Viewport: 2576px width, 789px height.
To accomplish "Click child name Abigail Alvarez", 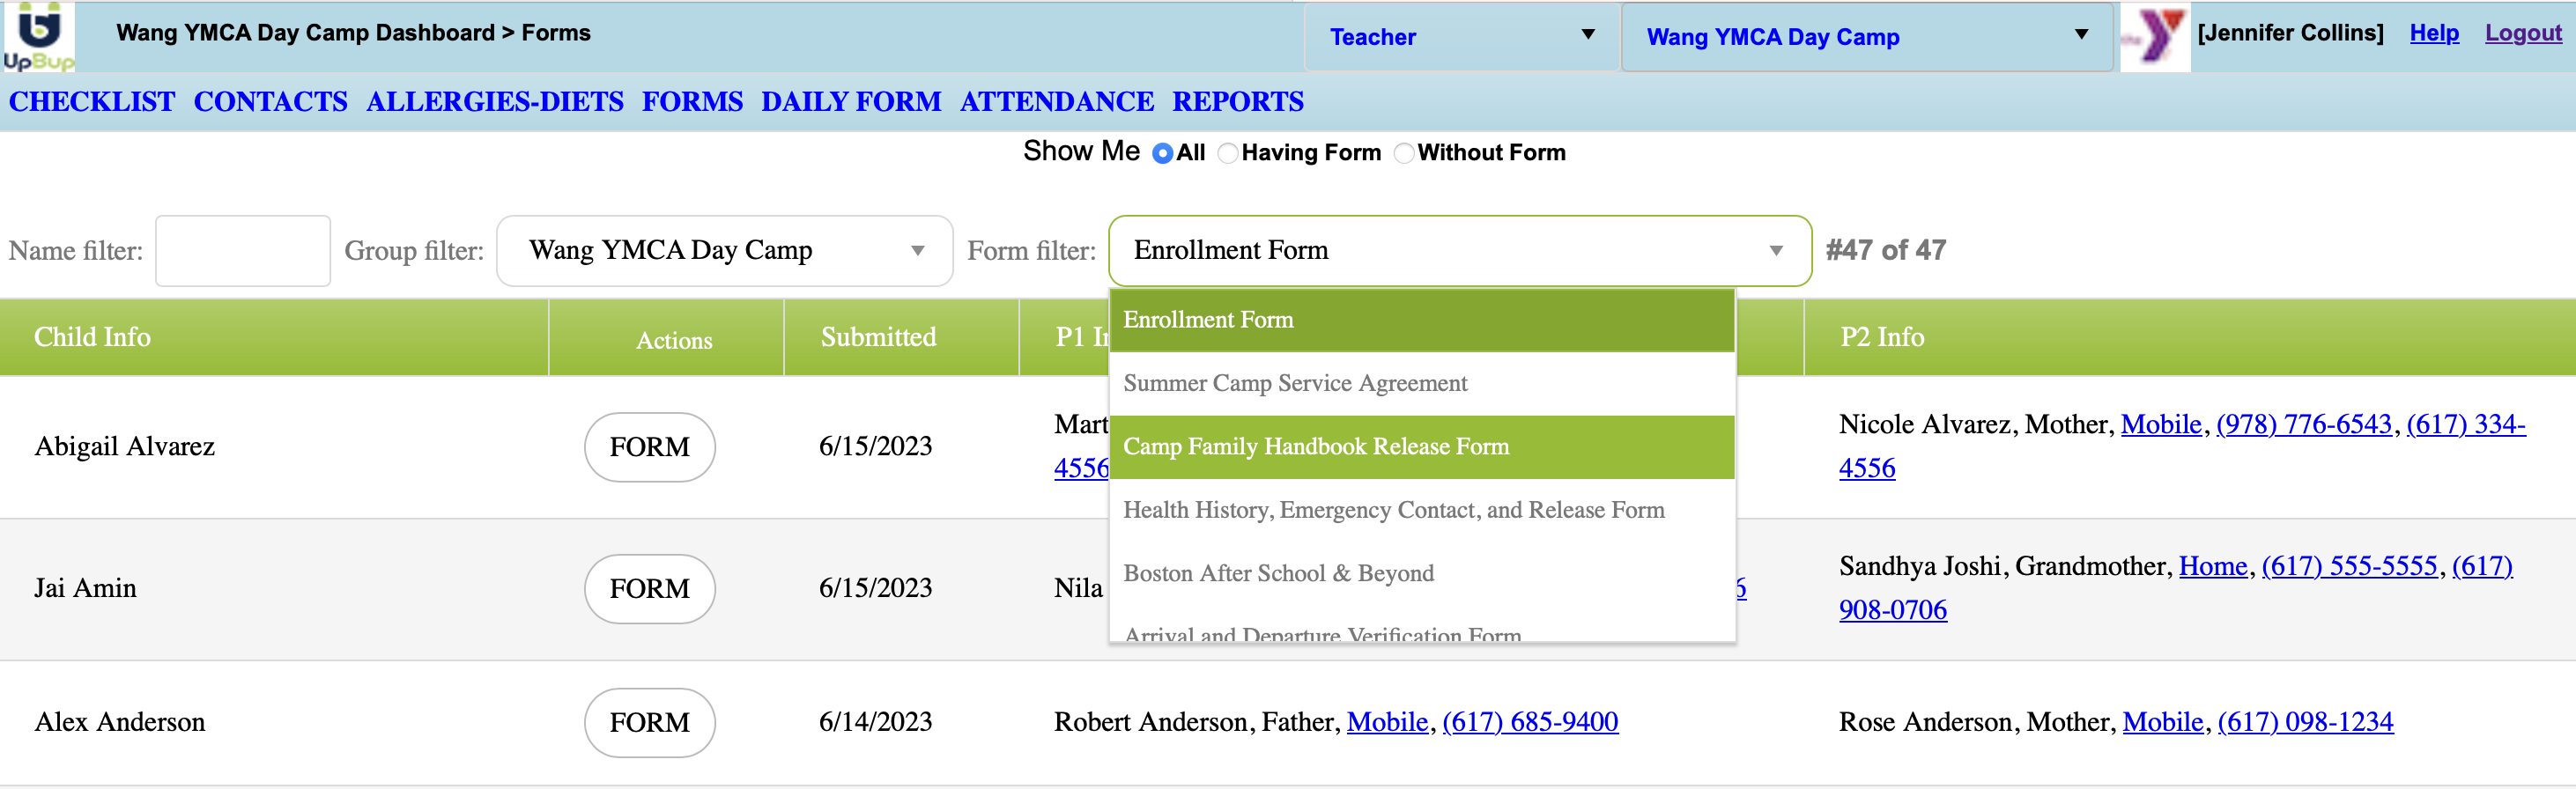I will pos(125,447).
